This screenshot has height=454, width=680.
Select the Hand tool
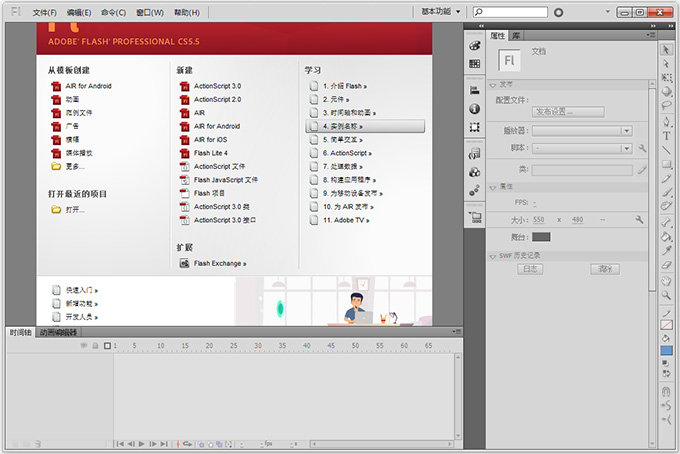point(666,281)
